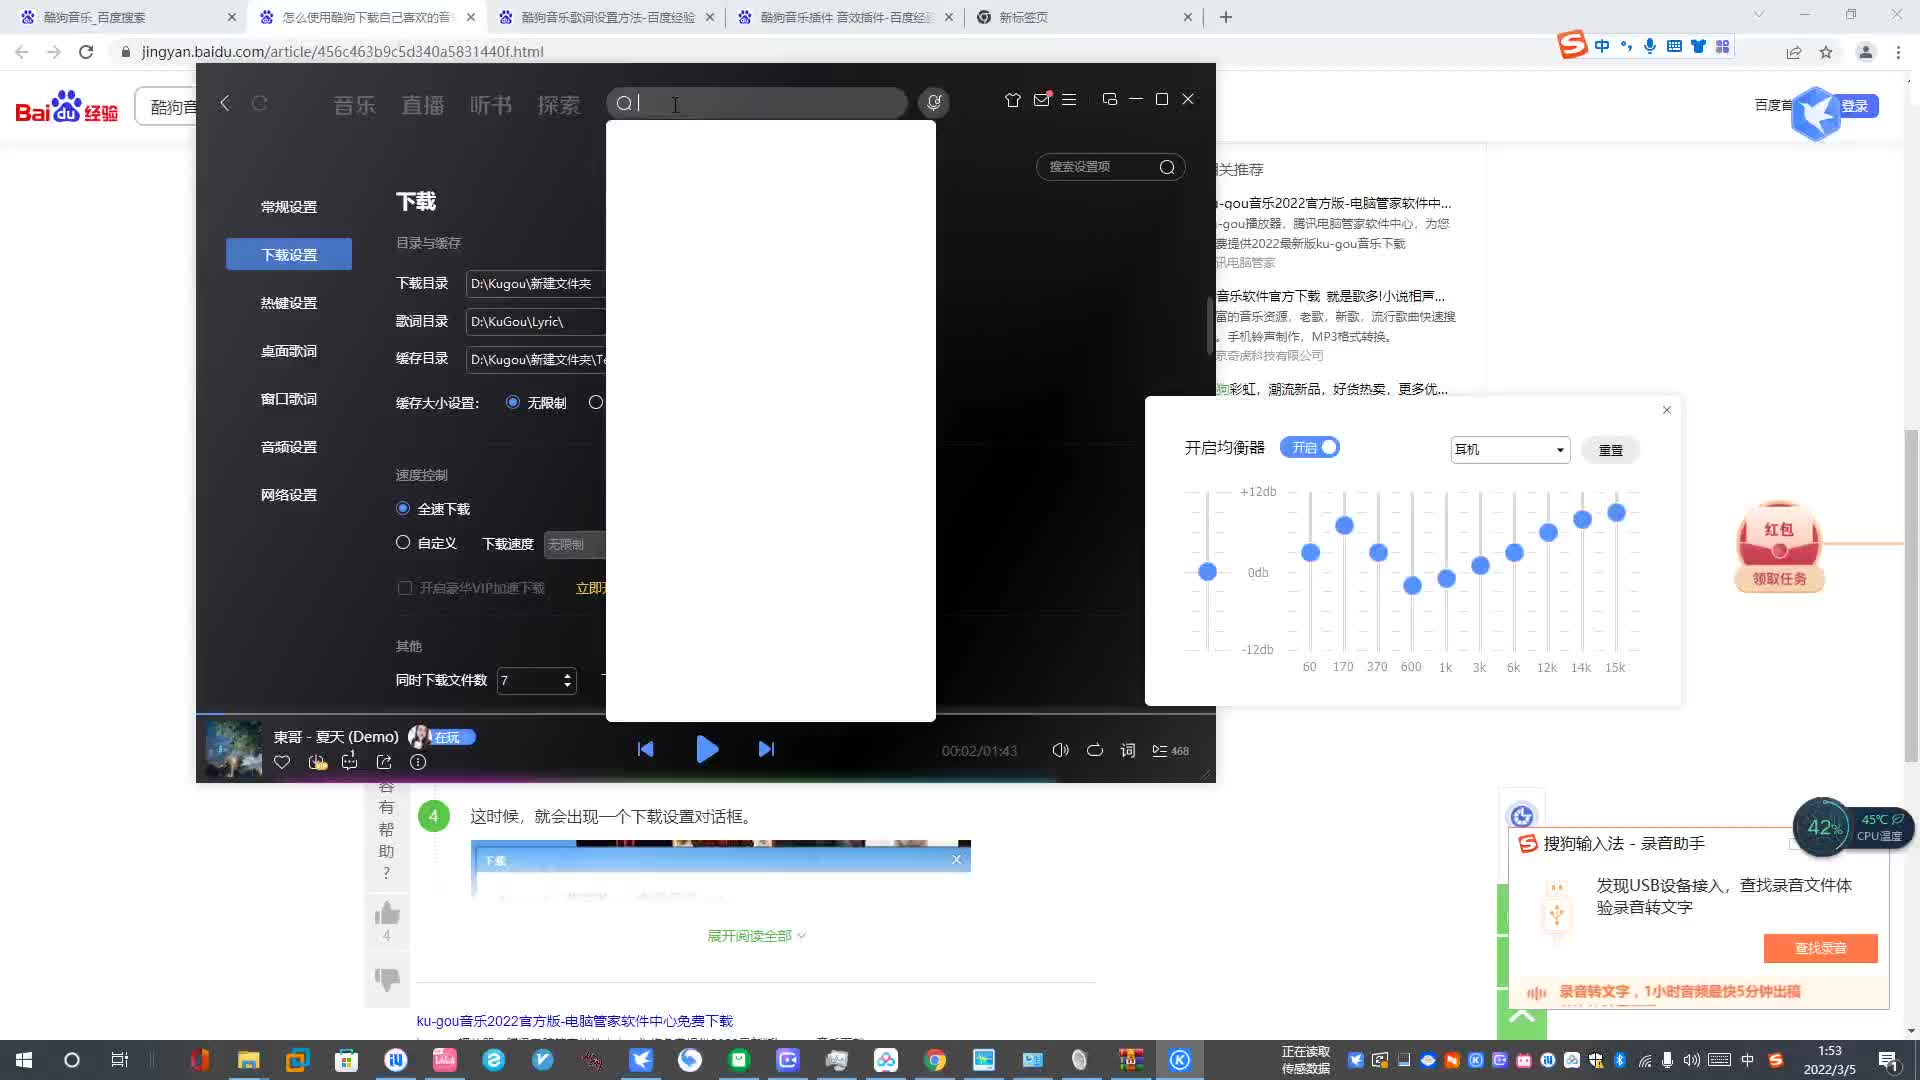Click the 15k equalizer slider handle
1920x1080 pixels.
coord(1616,513)
